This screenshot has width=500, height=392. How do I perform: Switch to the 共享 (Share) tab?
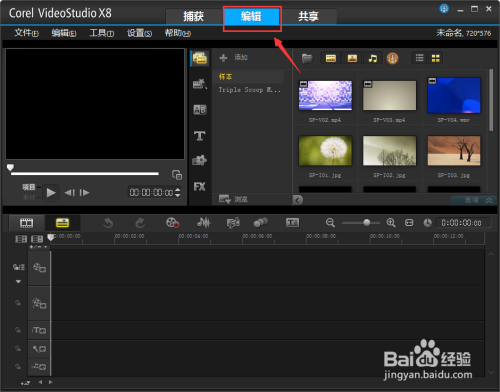308,16
